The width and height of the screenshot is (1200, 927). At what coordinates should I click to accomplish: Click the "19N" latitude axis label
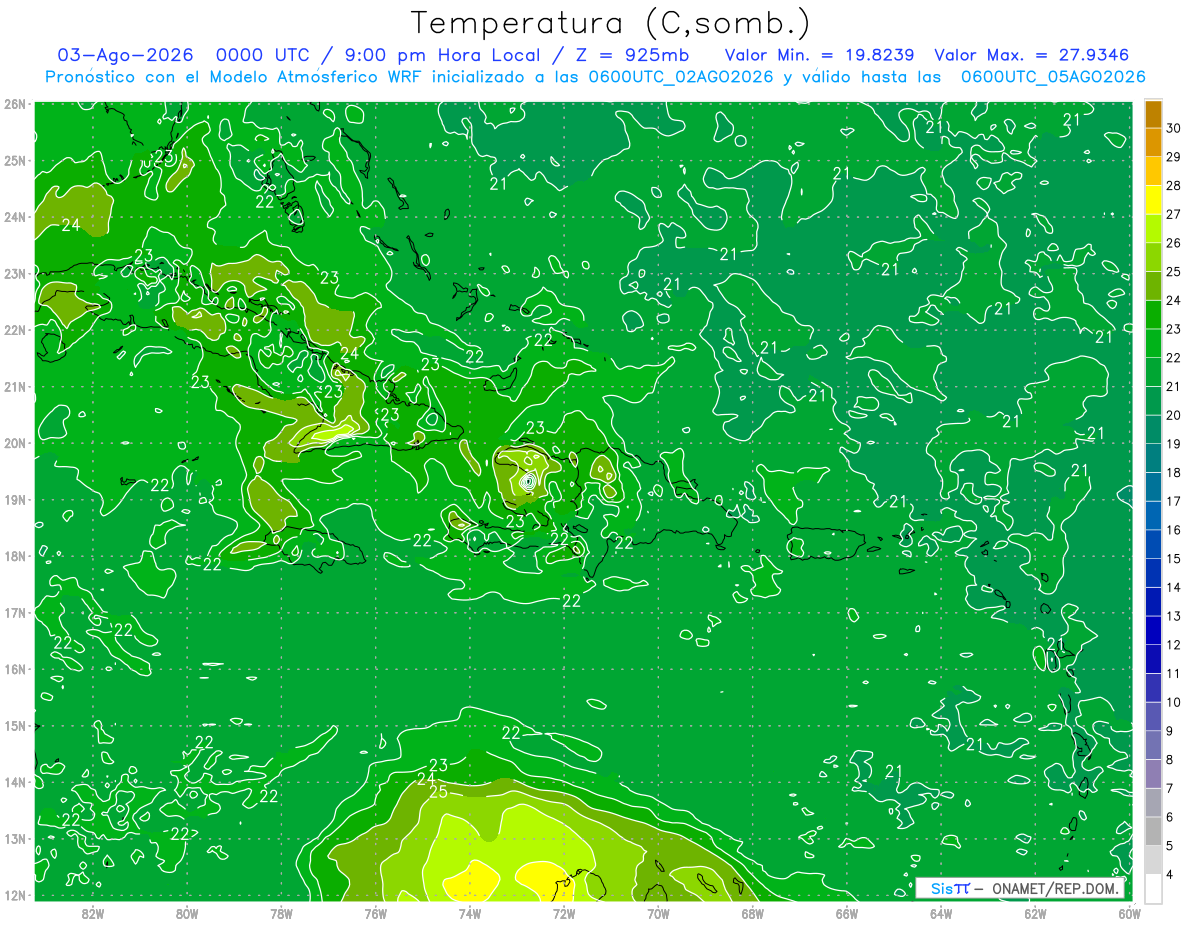(x=15, y=499)
